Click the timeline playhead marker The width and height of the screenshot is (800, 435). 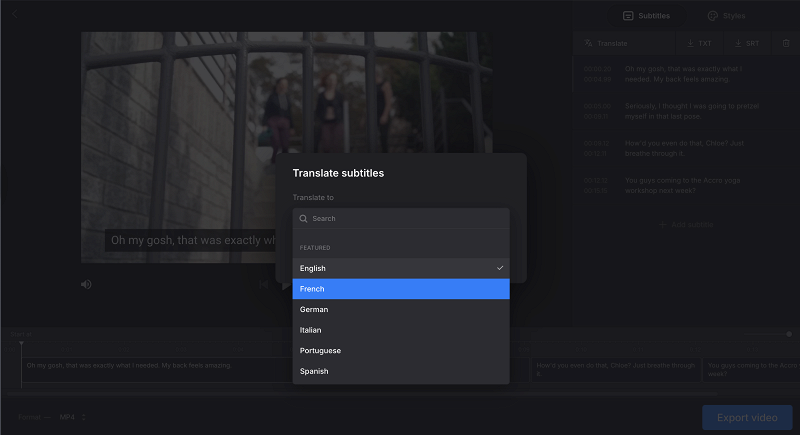coord(21,344)
